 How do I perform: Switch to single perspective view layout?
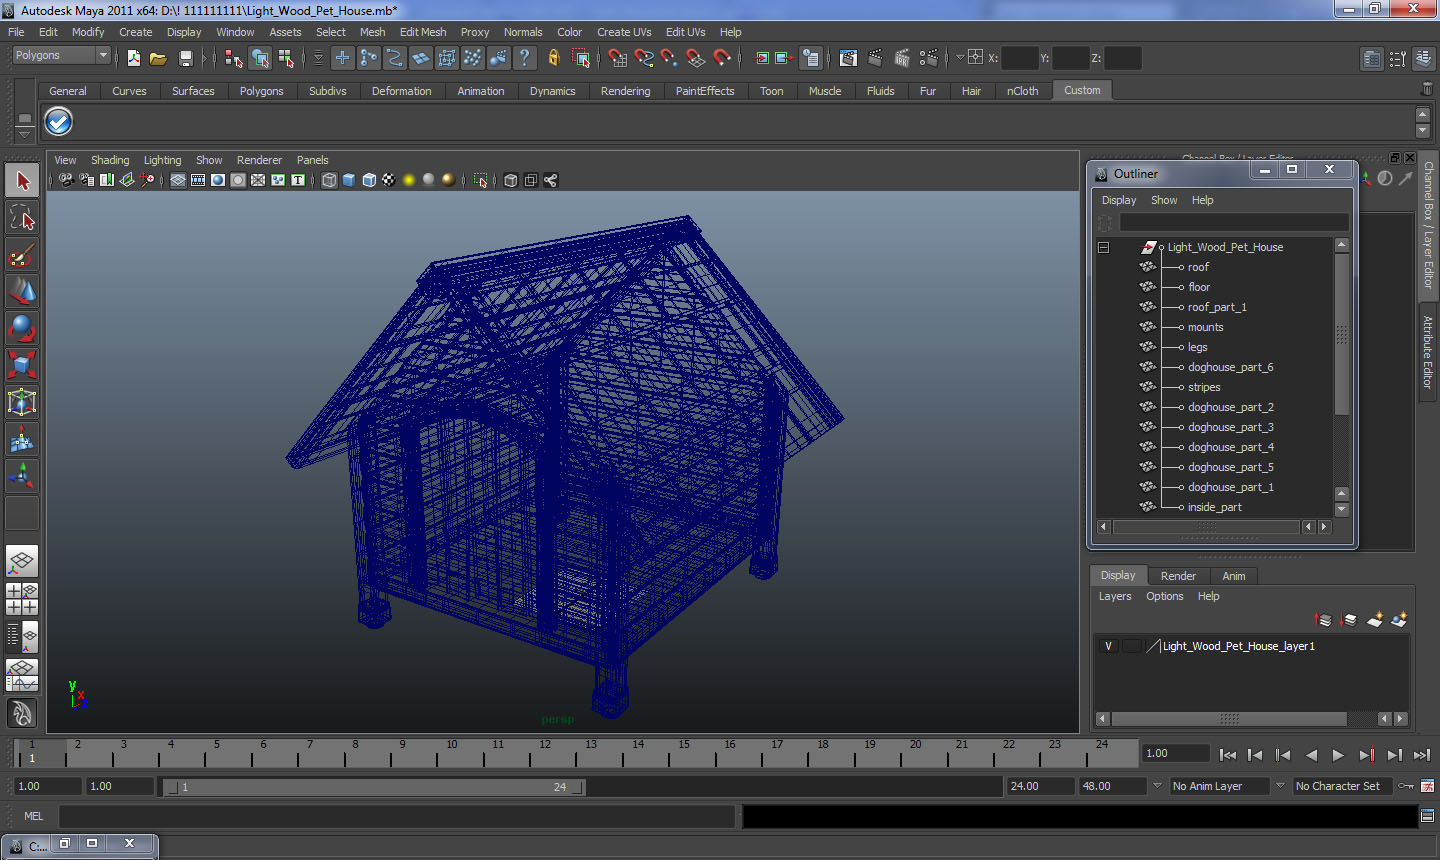pos(22,561)
